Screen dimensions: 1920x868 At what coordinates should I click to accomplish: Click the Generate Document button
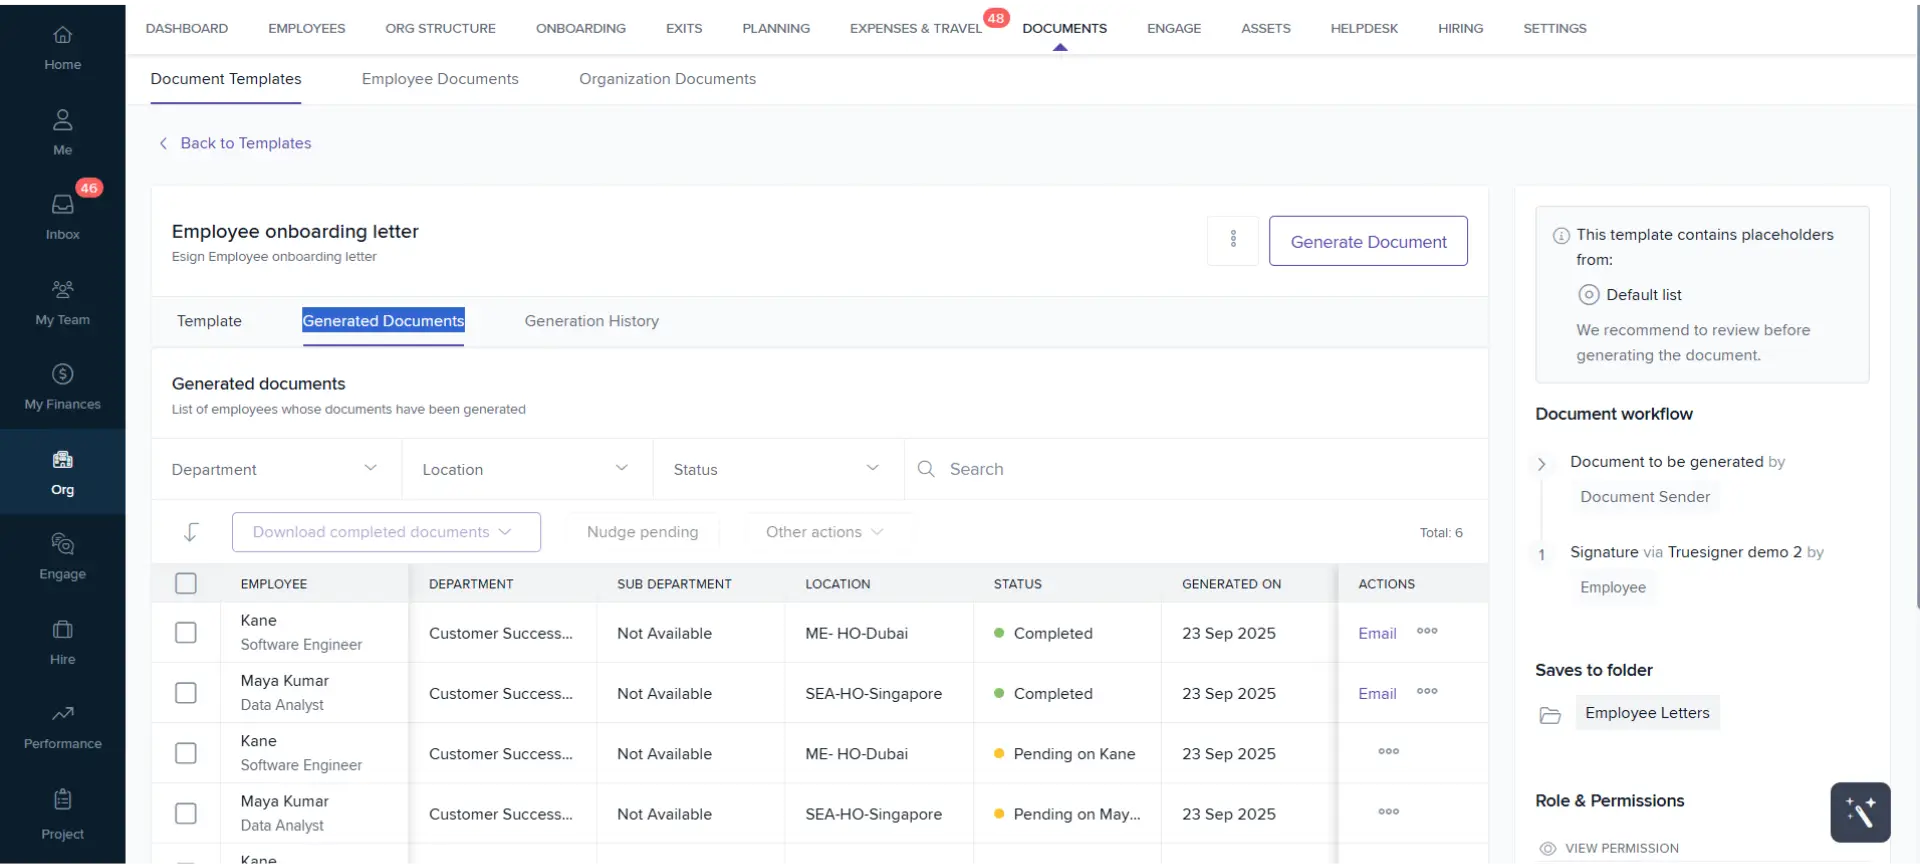(1367, 241)
